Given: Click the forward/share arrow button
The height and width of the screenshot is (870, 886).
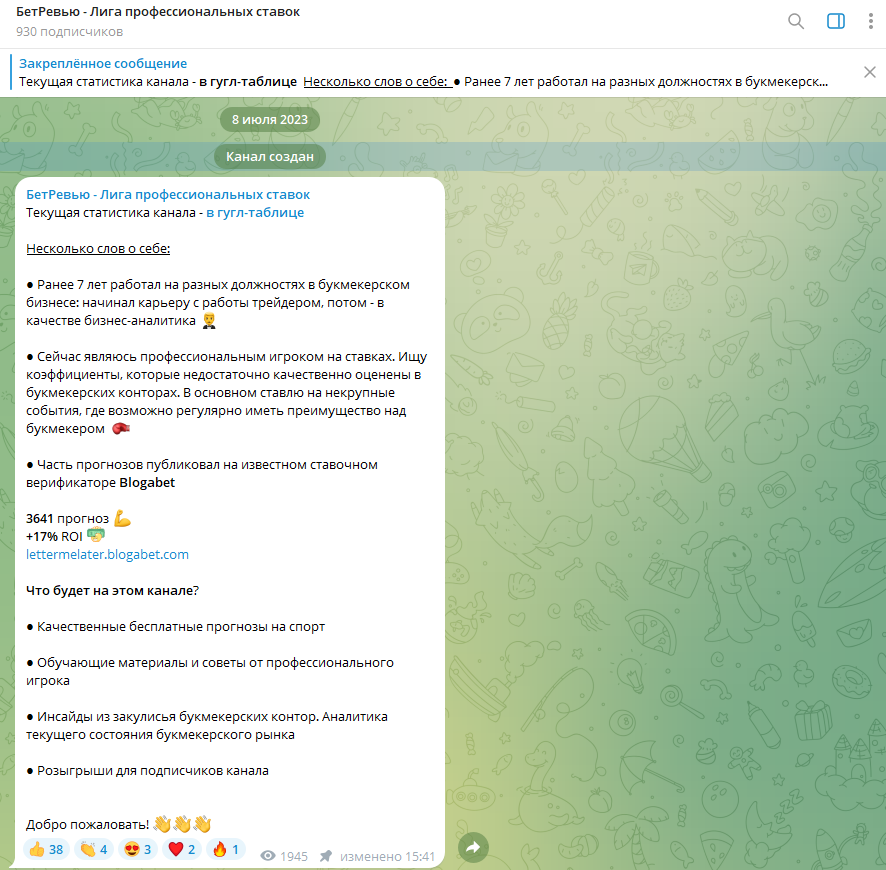Looking at the screenshot, I should coord(473,847).
